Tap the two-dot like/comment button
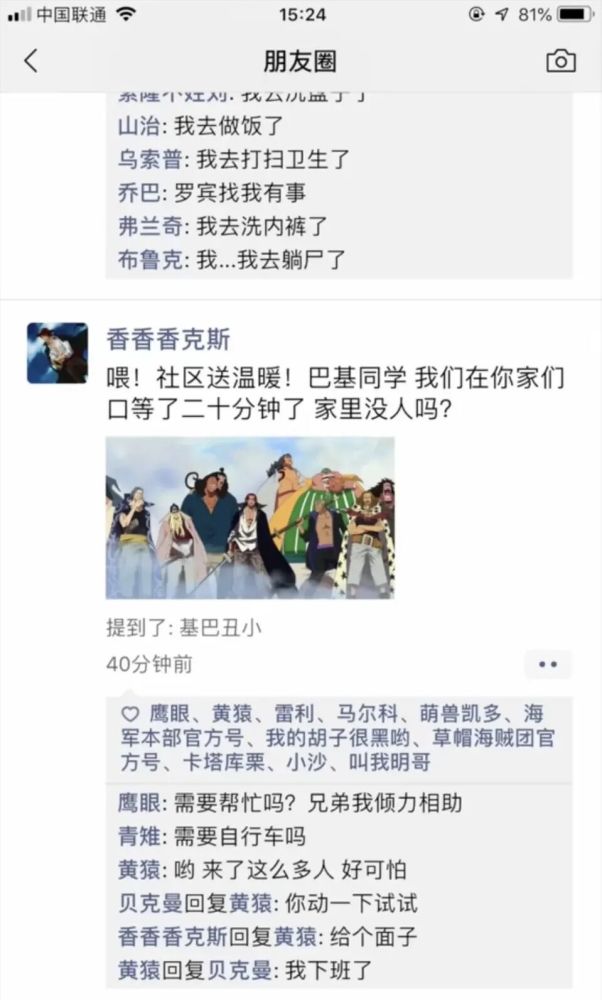 [548, 665]
